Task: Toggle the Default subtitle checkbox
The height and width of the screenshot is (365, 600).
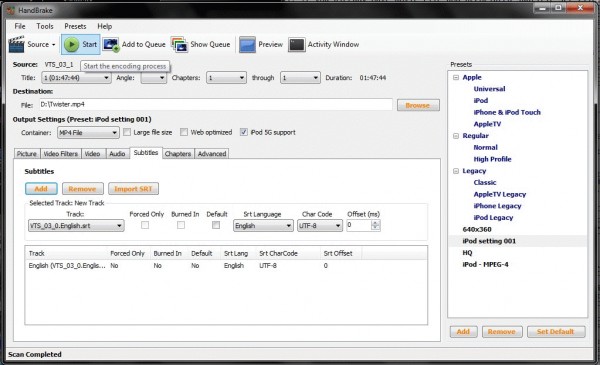Action: [216, 225]
